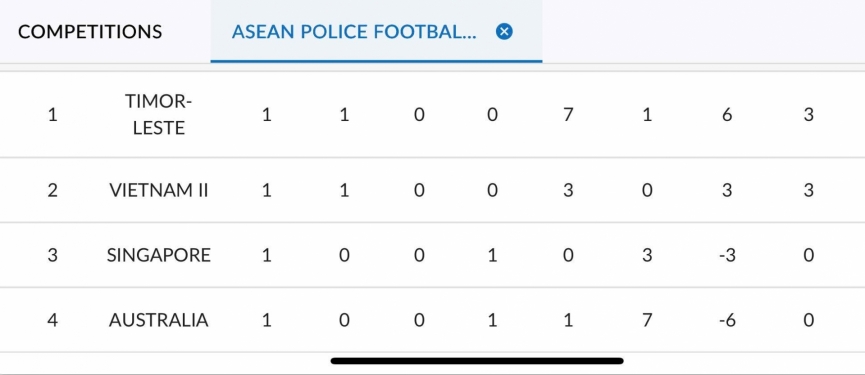865x375 pixels.
Task: Select rank 2 in Vietnam II row
Action: click(x=52, y=190)
